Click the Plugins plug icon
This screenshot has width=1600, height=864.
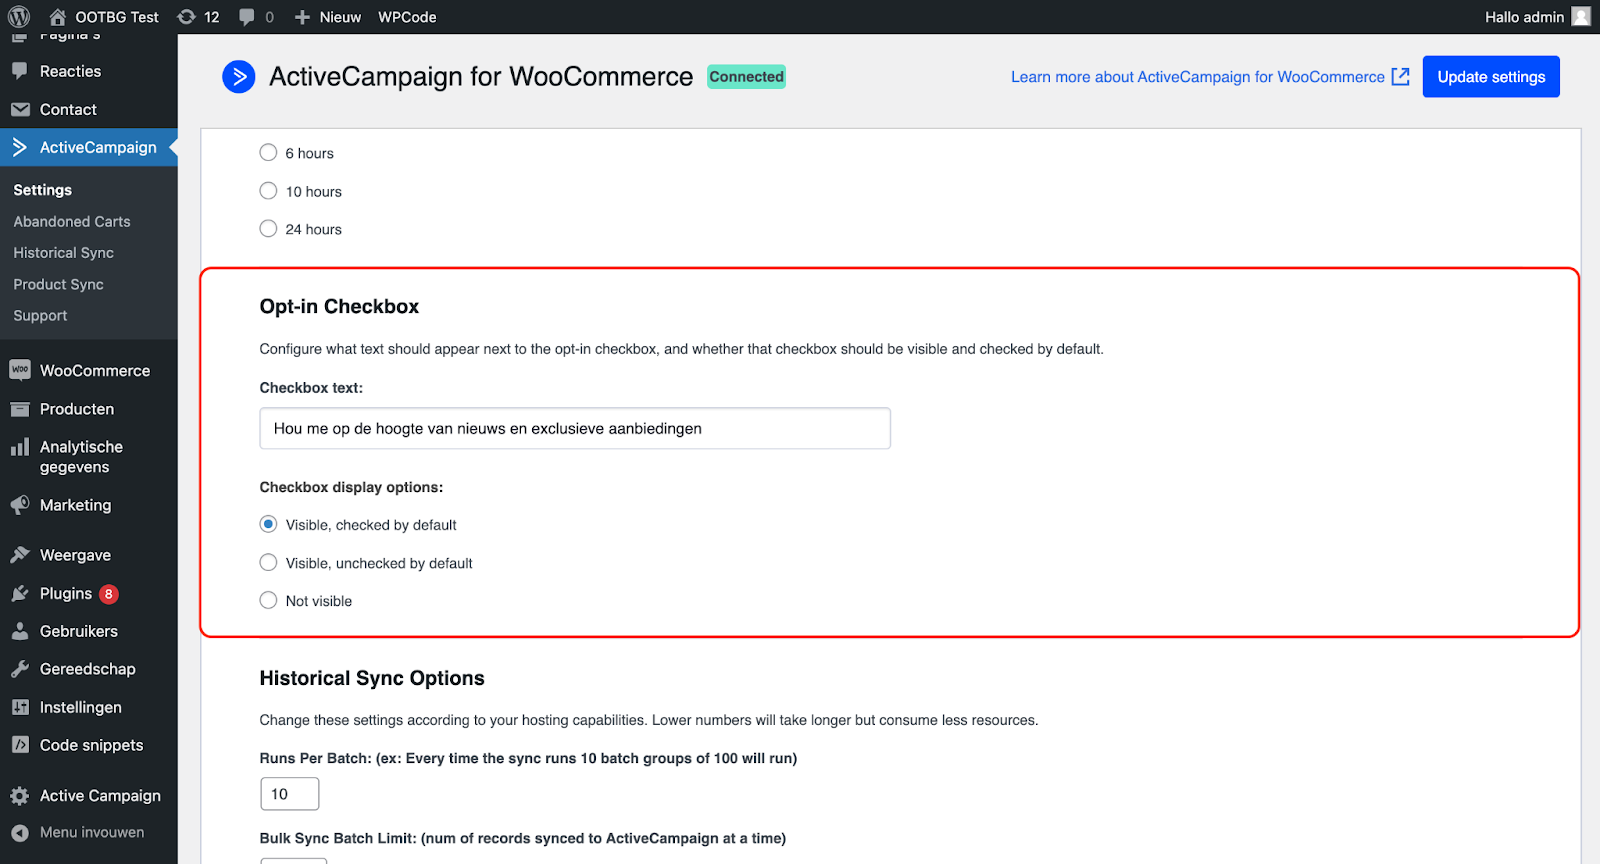pyautogui.click(x=20, y=594)
